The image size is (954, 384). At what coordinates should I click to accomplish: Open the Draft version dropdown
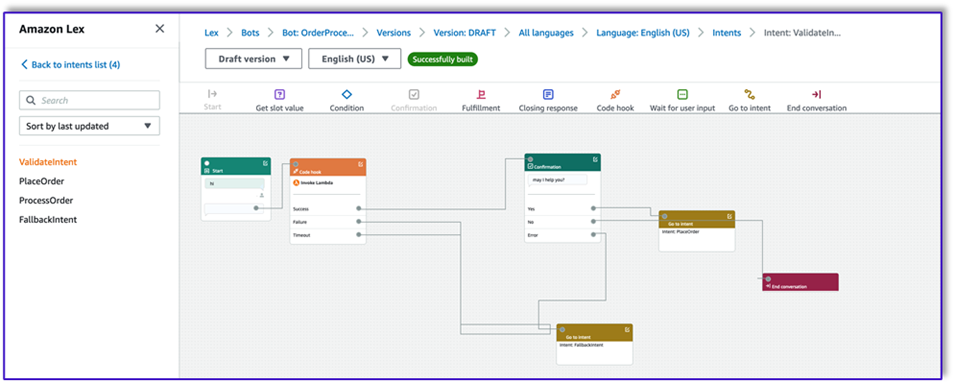(x=253, y=59)
